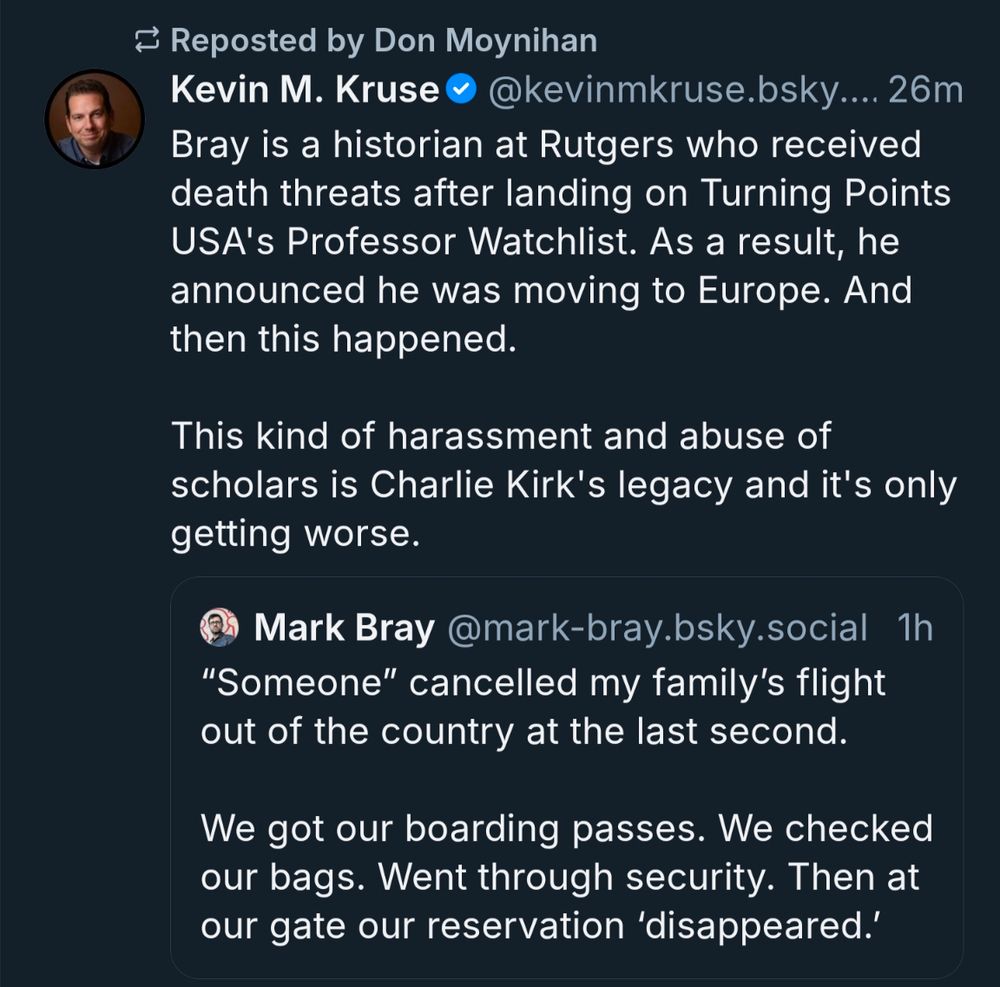
Task: Open Mark Bray's name in quoted post
Action: point(344,628)
